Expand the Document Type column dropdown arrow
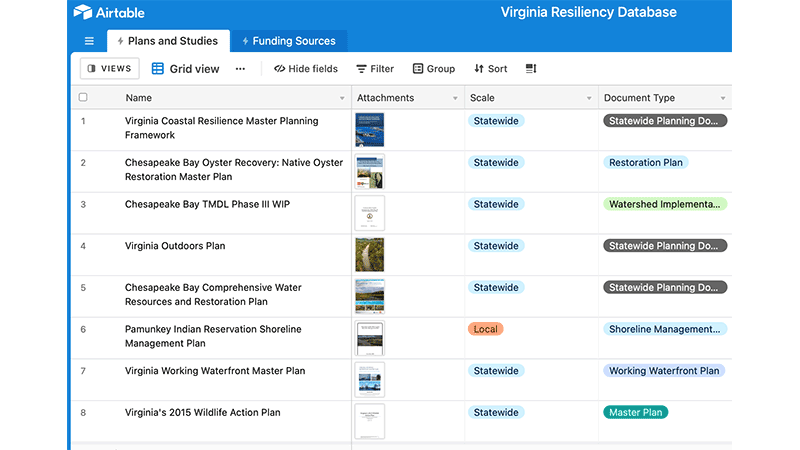This screenshot has height=450, width=800. click(x=723, y=99)
